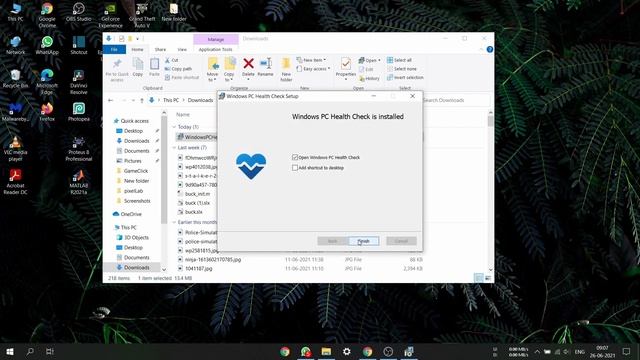
Task: Collapse the Last week (7) group
Action: pyautogui.click(x=174, y=147)
